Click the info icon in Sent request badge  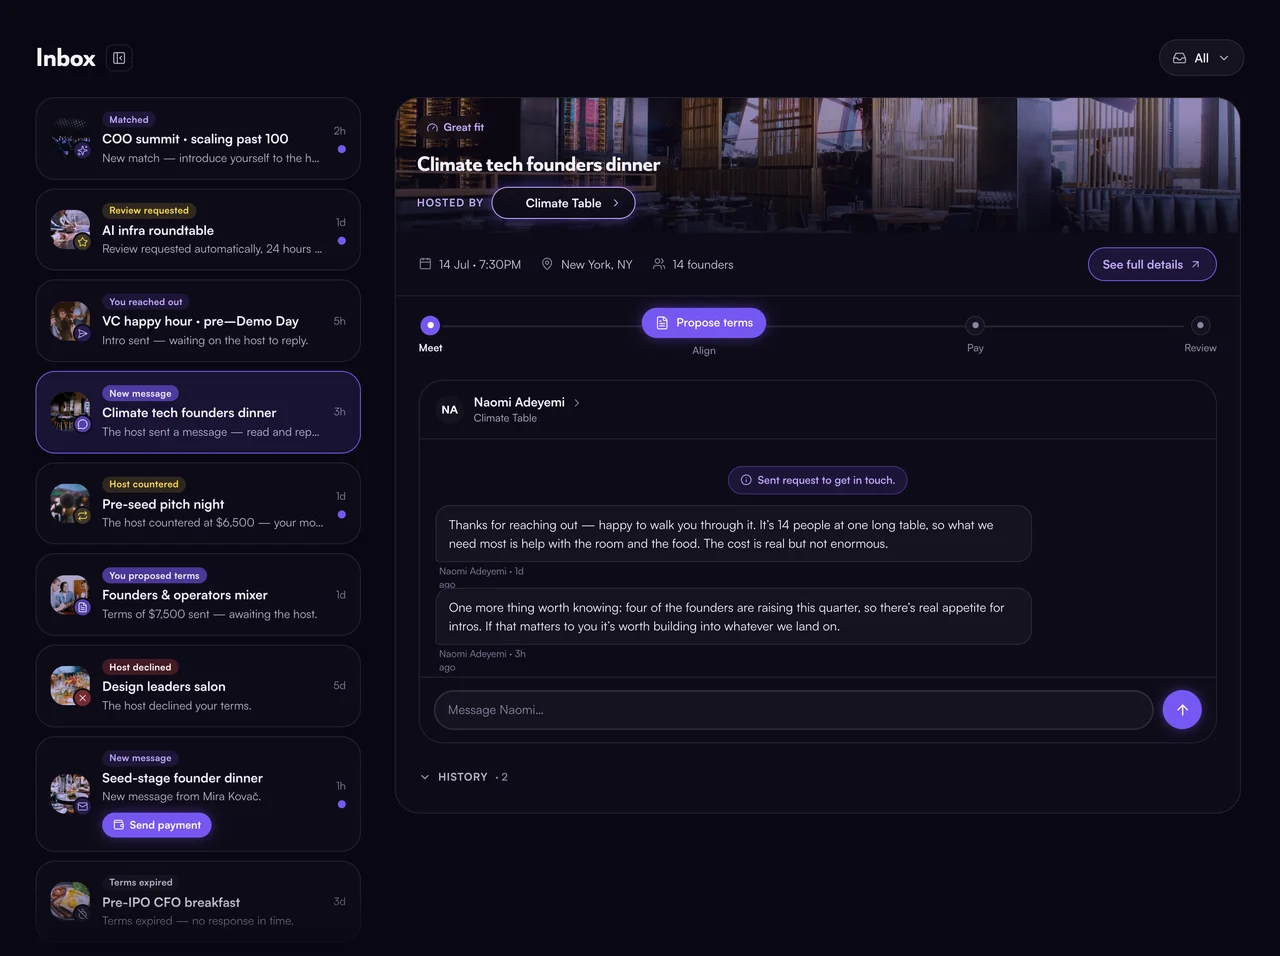tap(746, 480)
